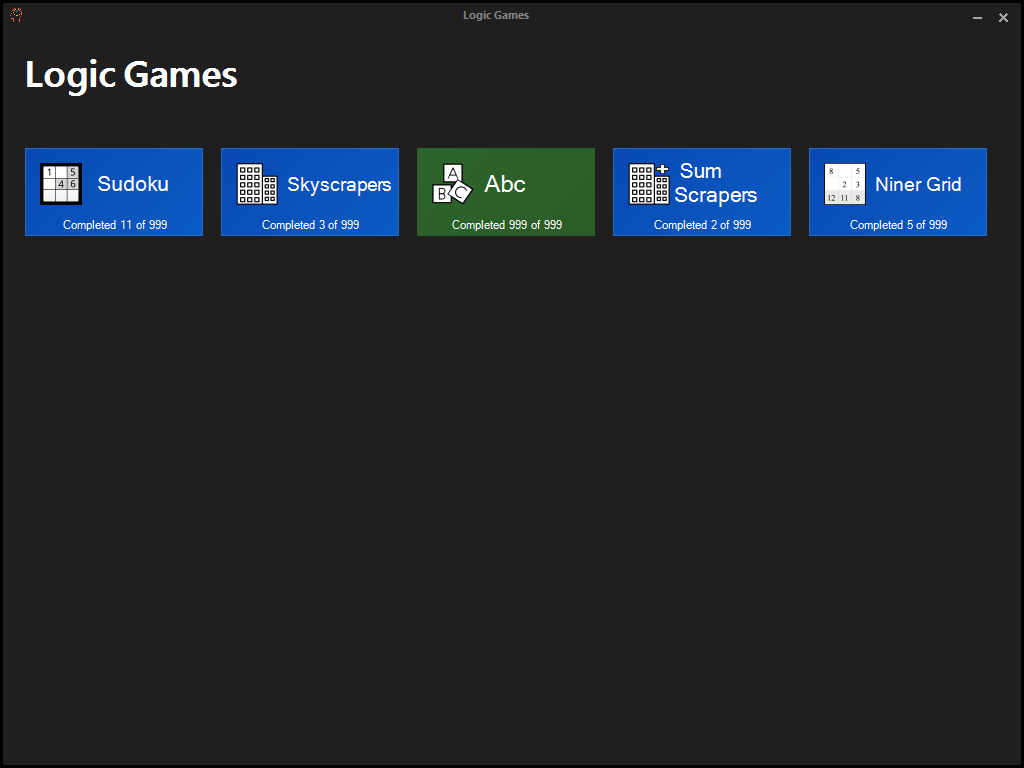Click the Logic Games window title bar
1024x768 pixels.
(x=496, y=15)
